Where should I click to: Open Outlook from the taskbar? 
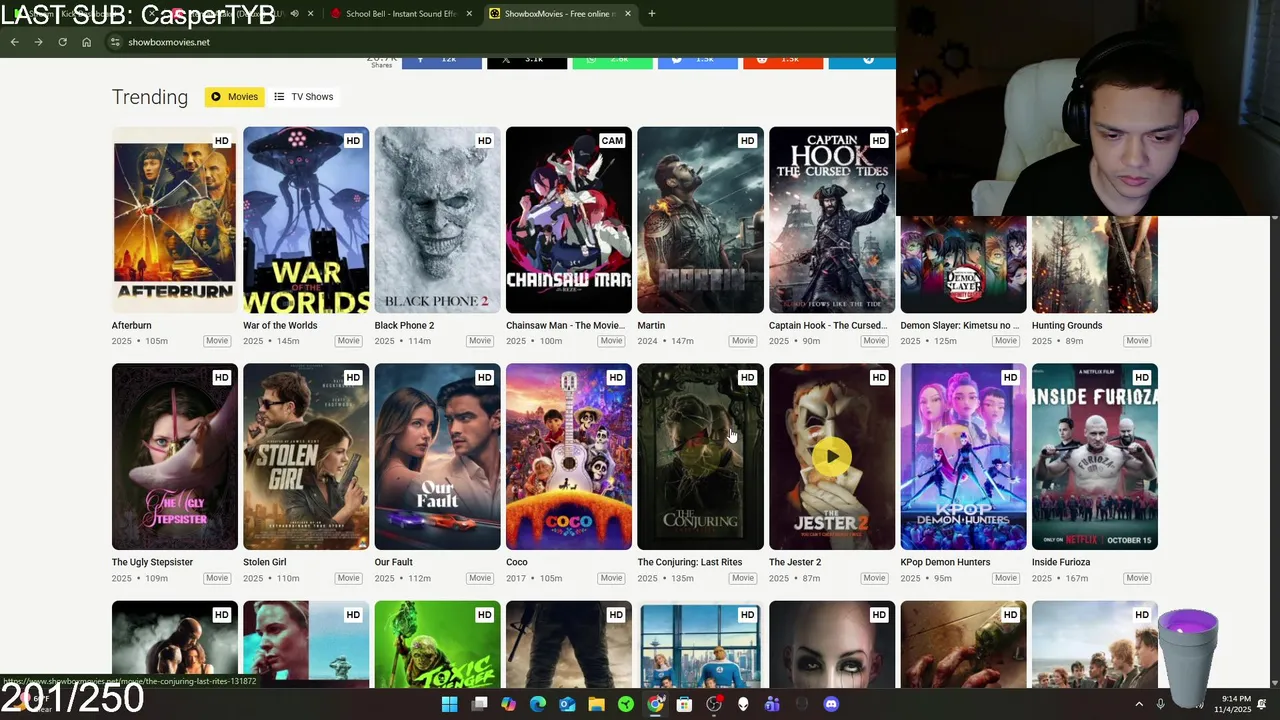(567, 704)
